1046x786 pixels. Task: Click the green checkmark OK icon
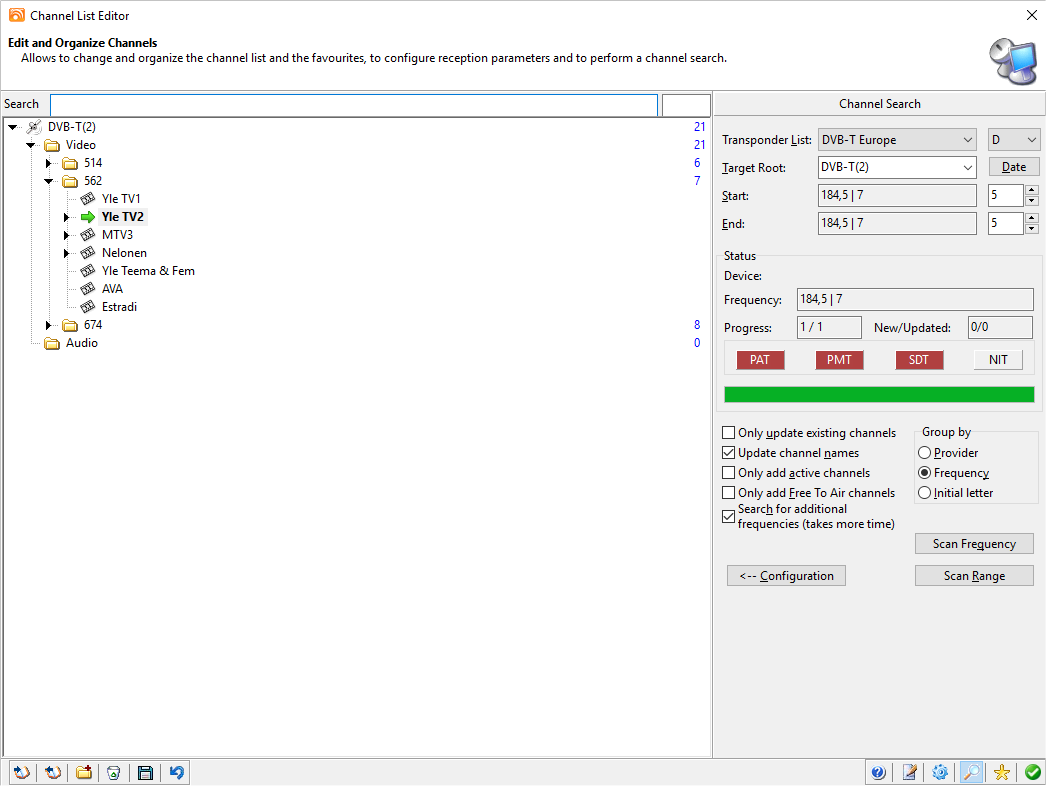(1032, 772)
